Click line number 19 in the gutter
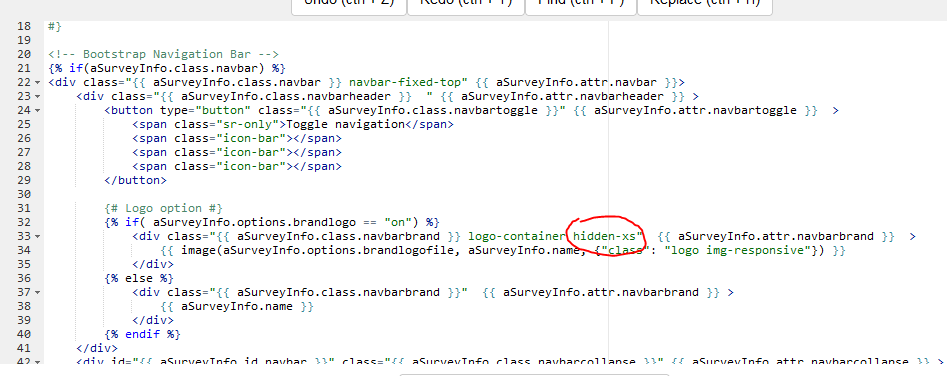The height and width of the screenshot is (376, 947). (24, 40)
